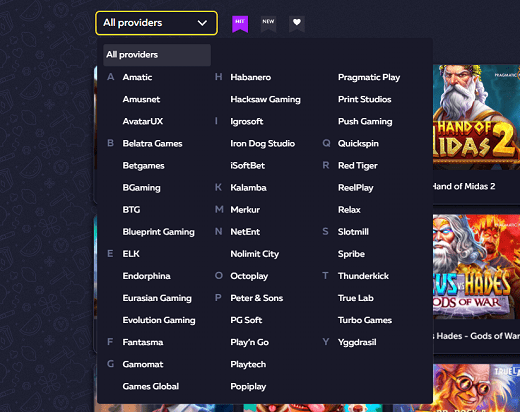Select Spribe provider
The width and height of the screenshot is (520, 412).
pyautogui.click(x=351, y=254)
